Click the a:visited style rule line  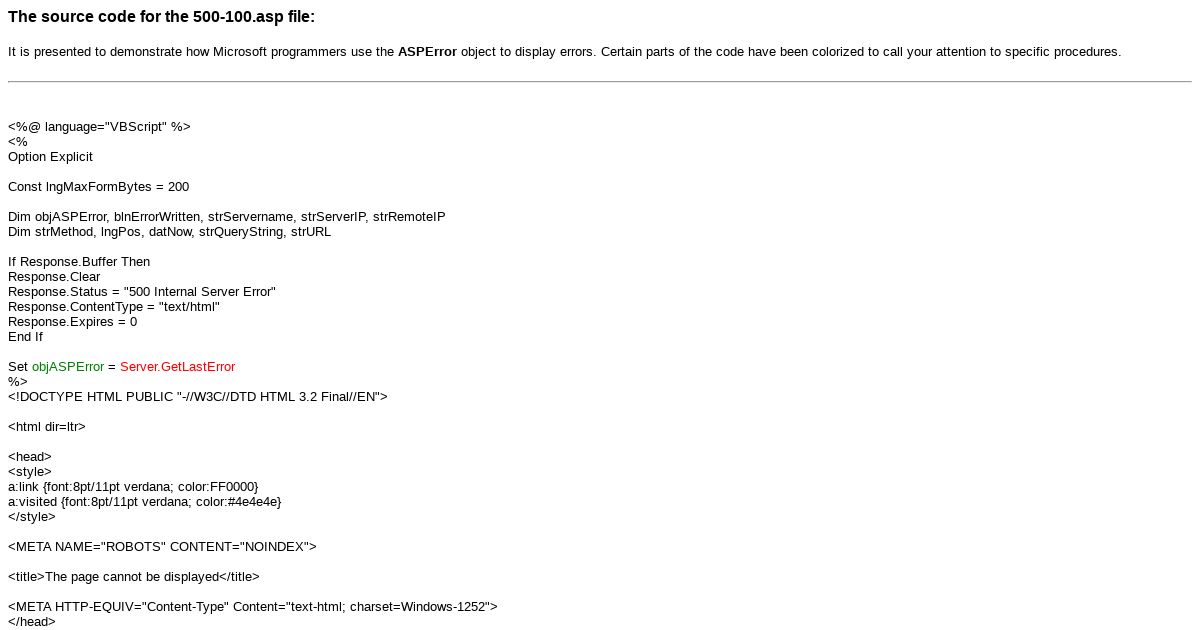pyautogui.click(x=145, y=502)
